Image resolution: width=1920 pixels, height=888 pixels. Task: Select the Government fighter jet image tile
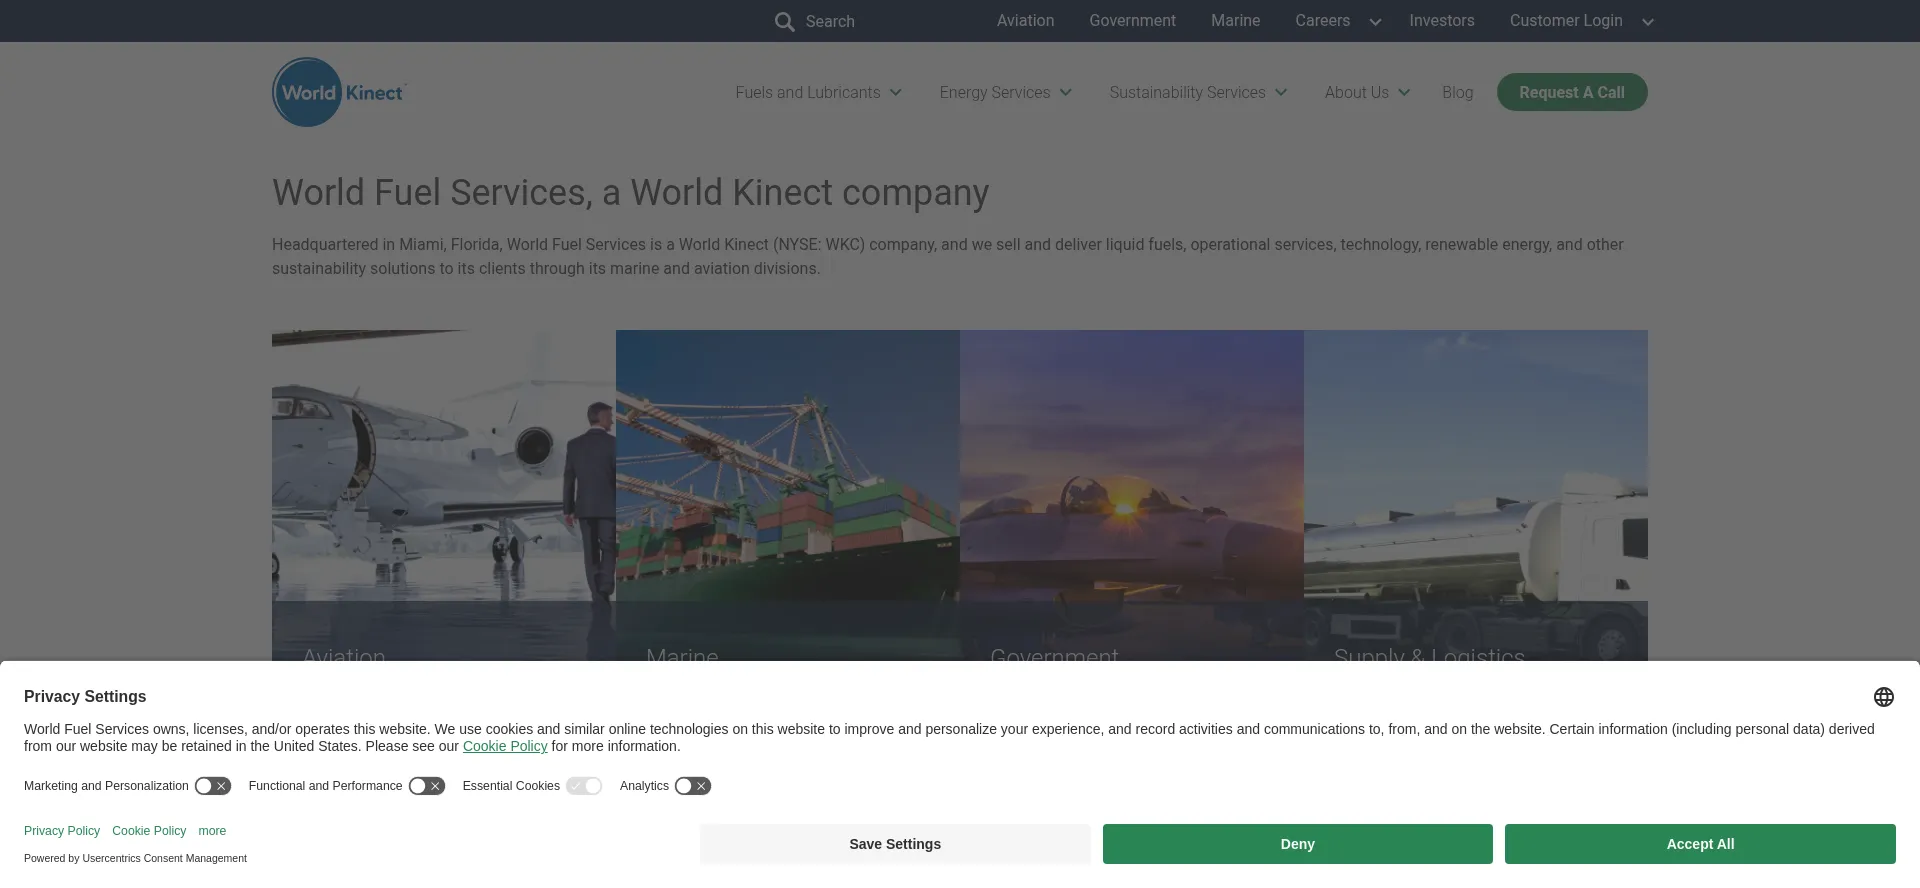(1132, 496)
